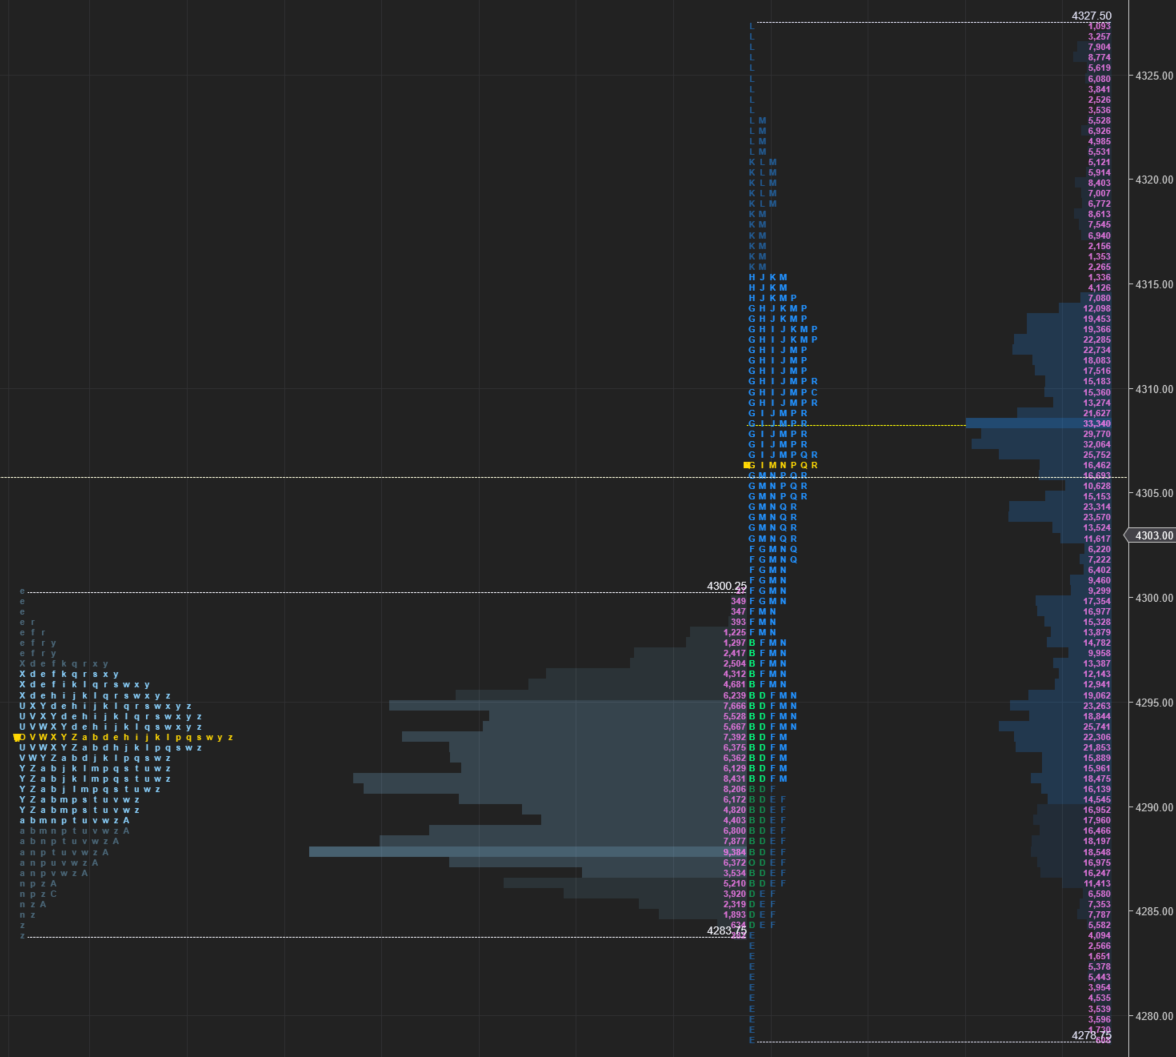Click the left profile volume value 1,225
The height and width of the screenshot is (1057, 1176).
(x=735, y=632)
